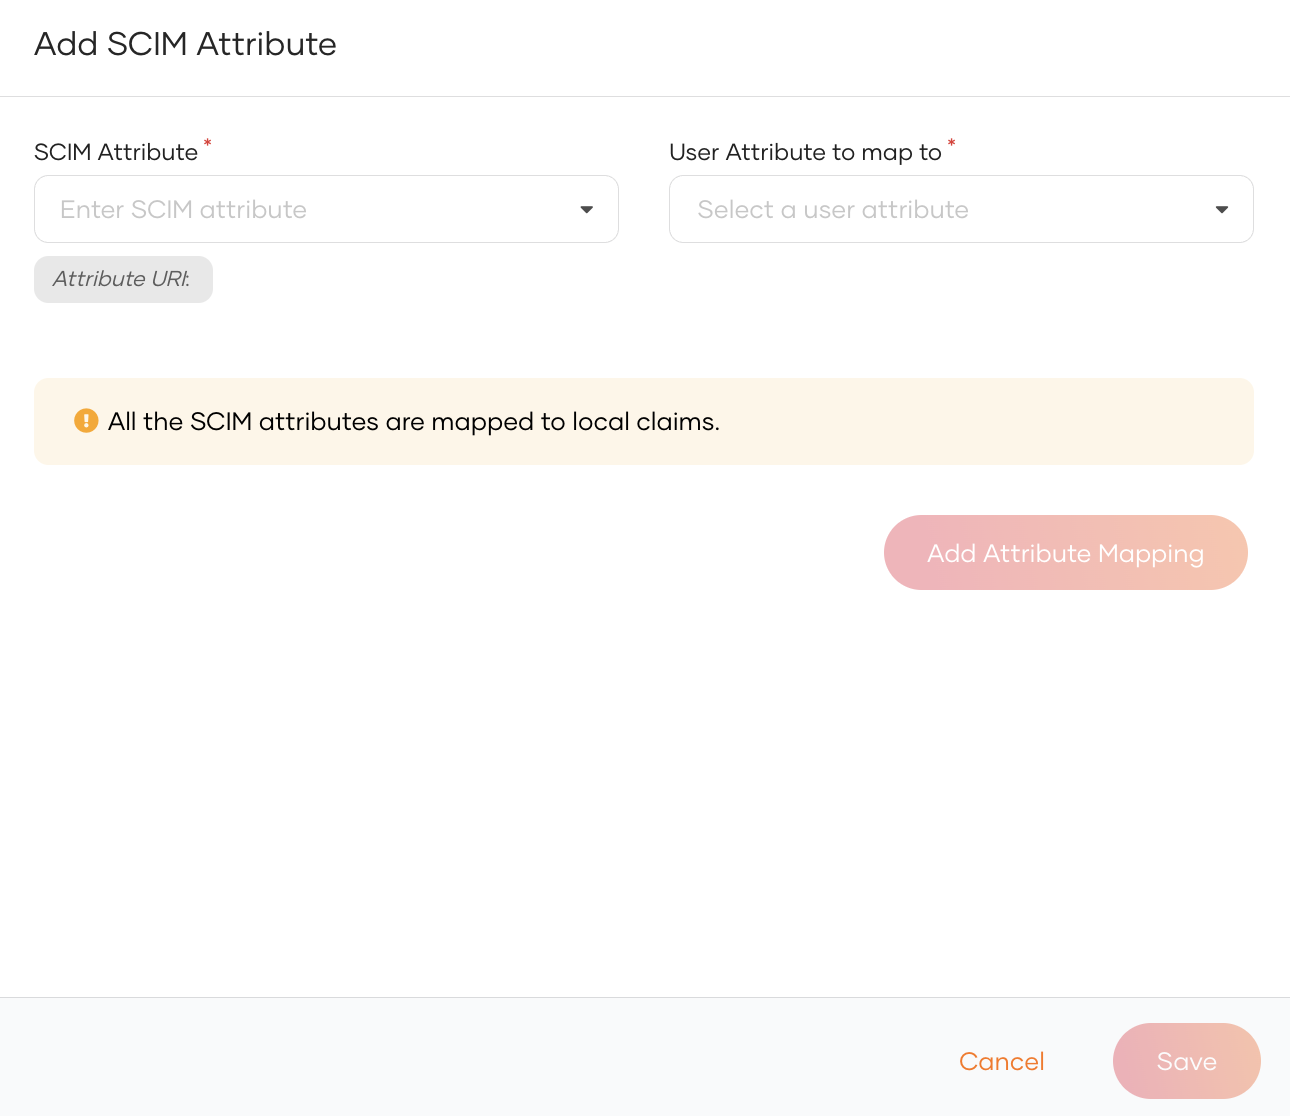1290x1116 pixels.
Task: Click the User Attribute to map to label
Action: [x=805, y=152]
